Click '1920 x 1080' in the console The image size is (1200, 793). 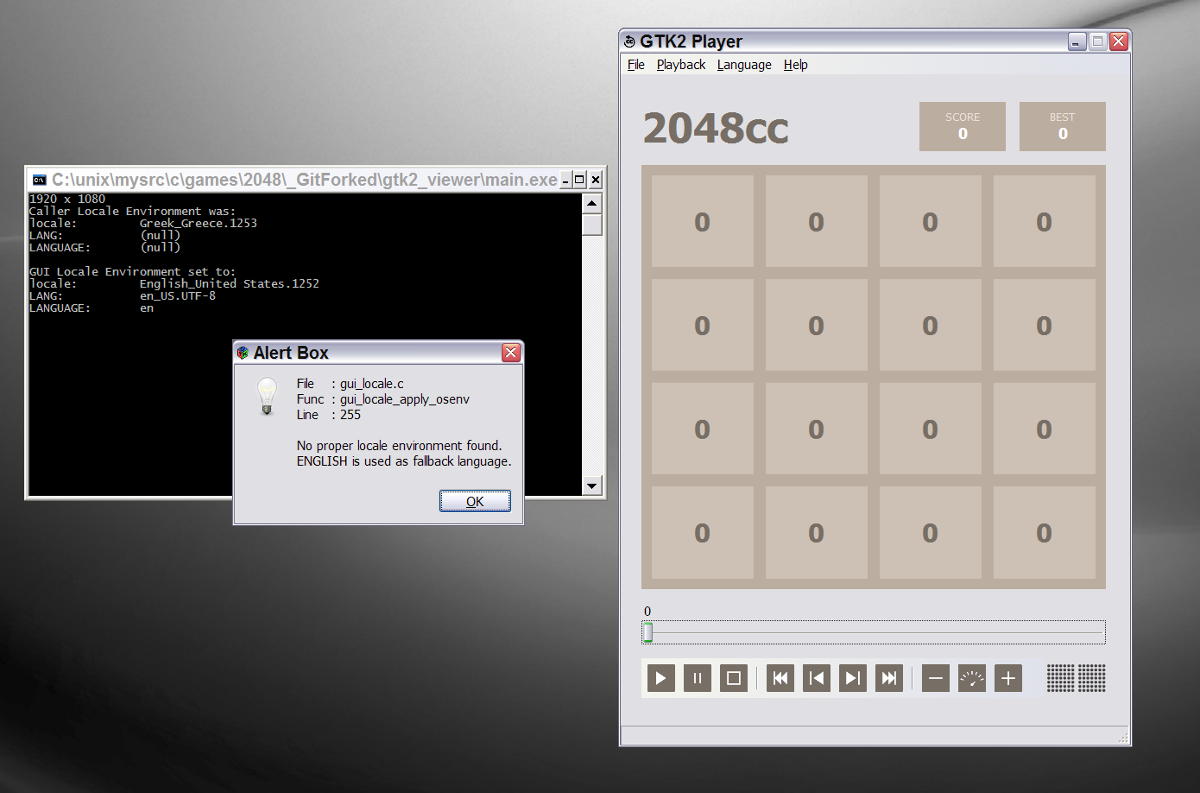pyautogui.click(x=67, y=199)
